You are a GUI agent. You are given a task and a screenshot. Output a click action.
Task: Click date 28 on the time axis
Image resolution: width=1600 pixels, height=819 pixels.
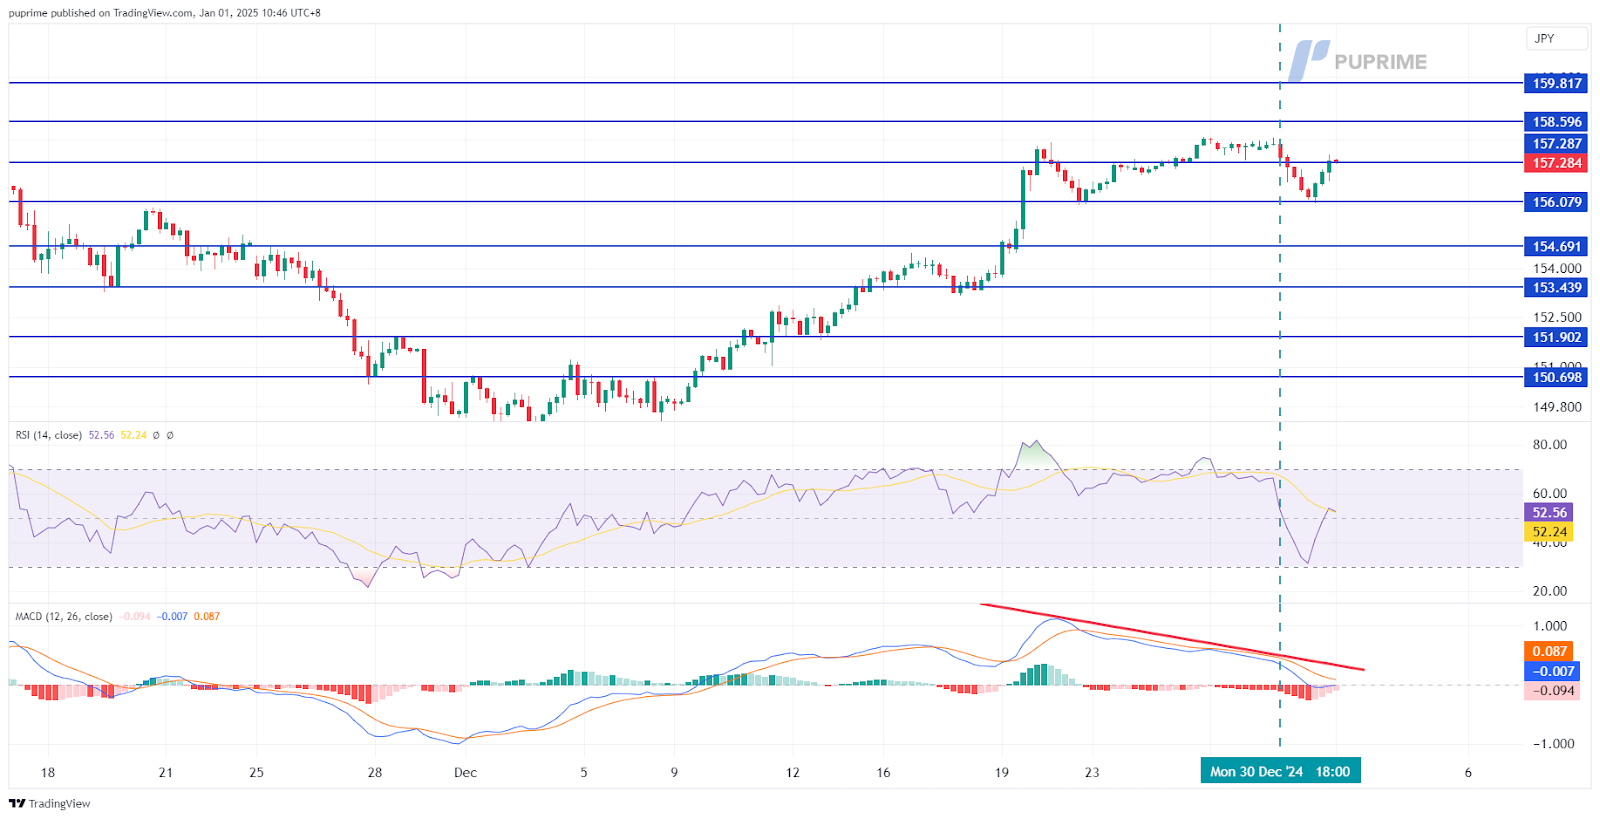click(375, 772)
